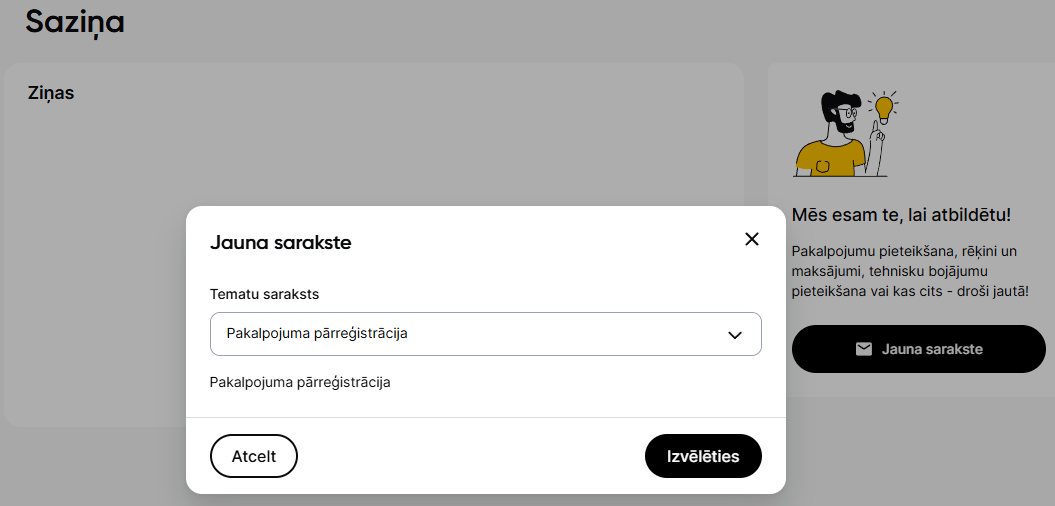
Task: Click the Pakalpojuma pārreģistrācija text below the dropdown
Action: [300, 383]
